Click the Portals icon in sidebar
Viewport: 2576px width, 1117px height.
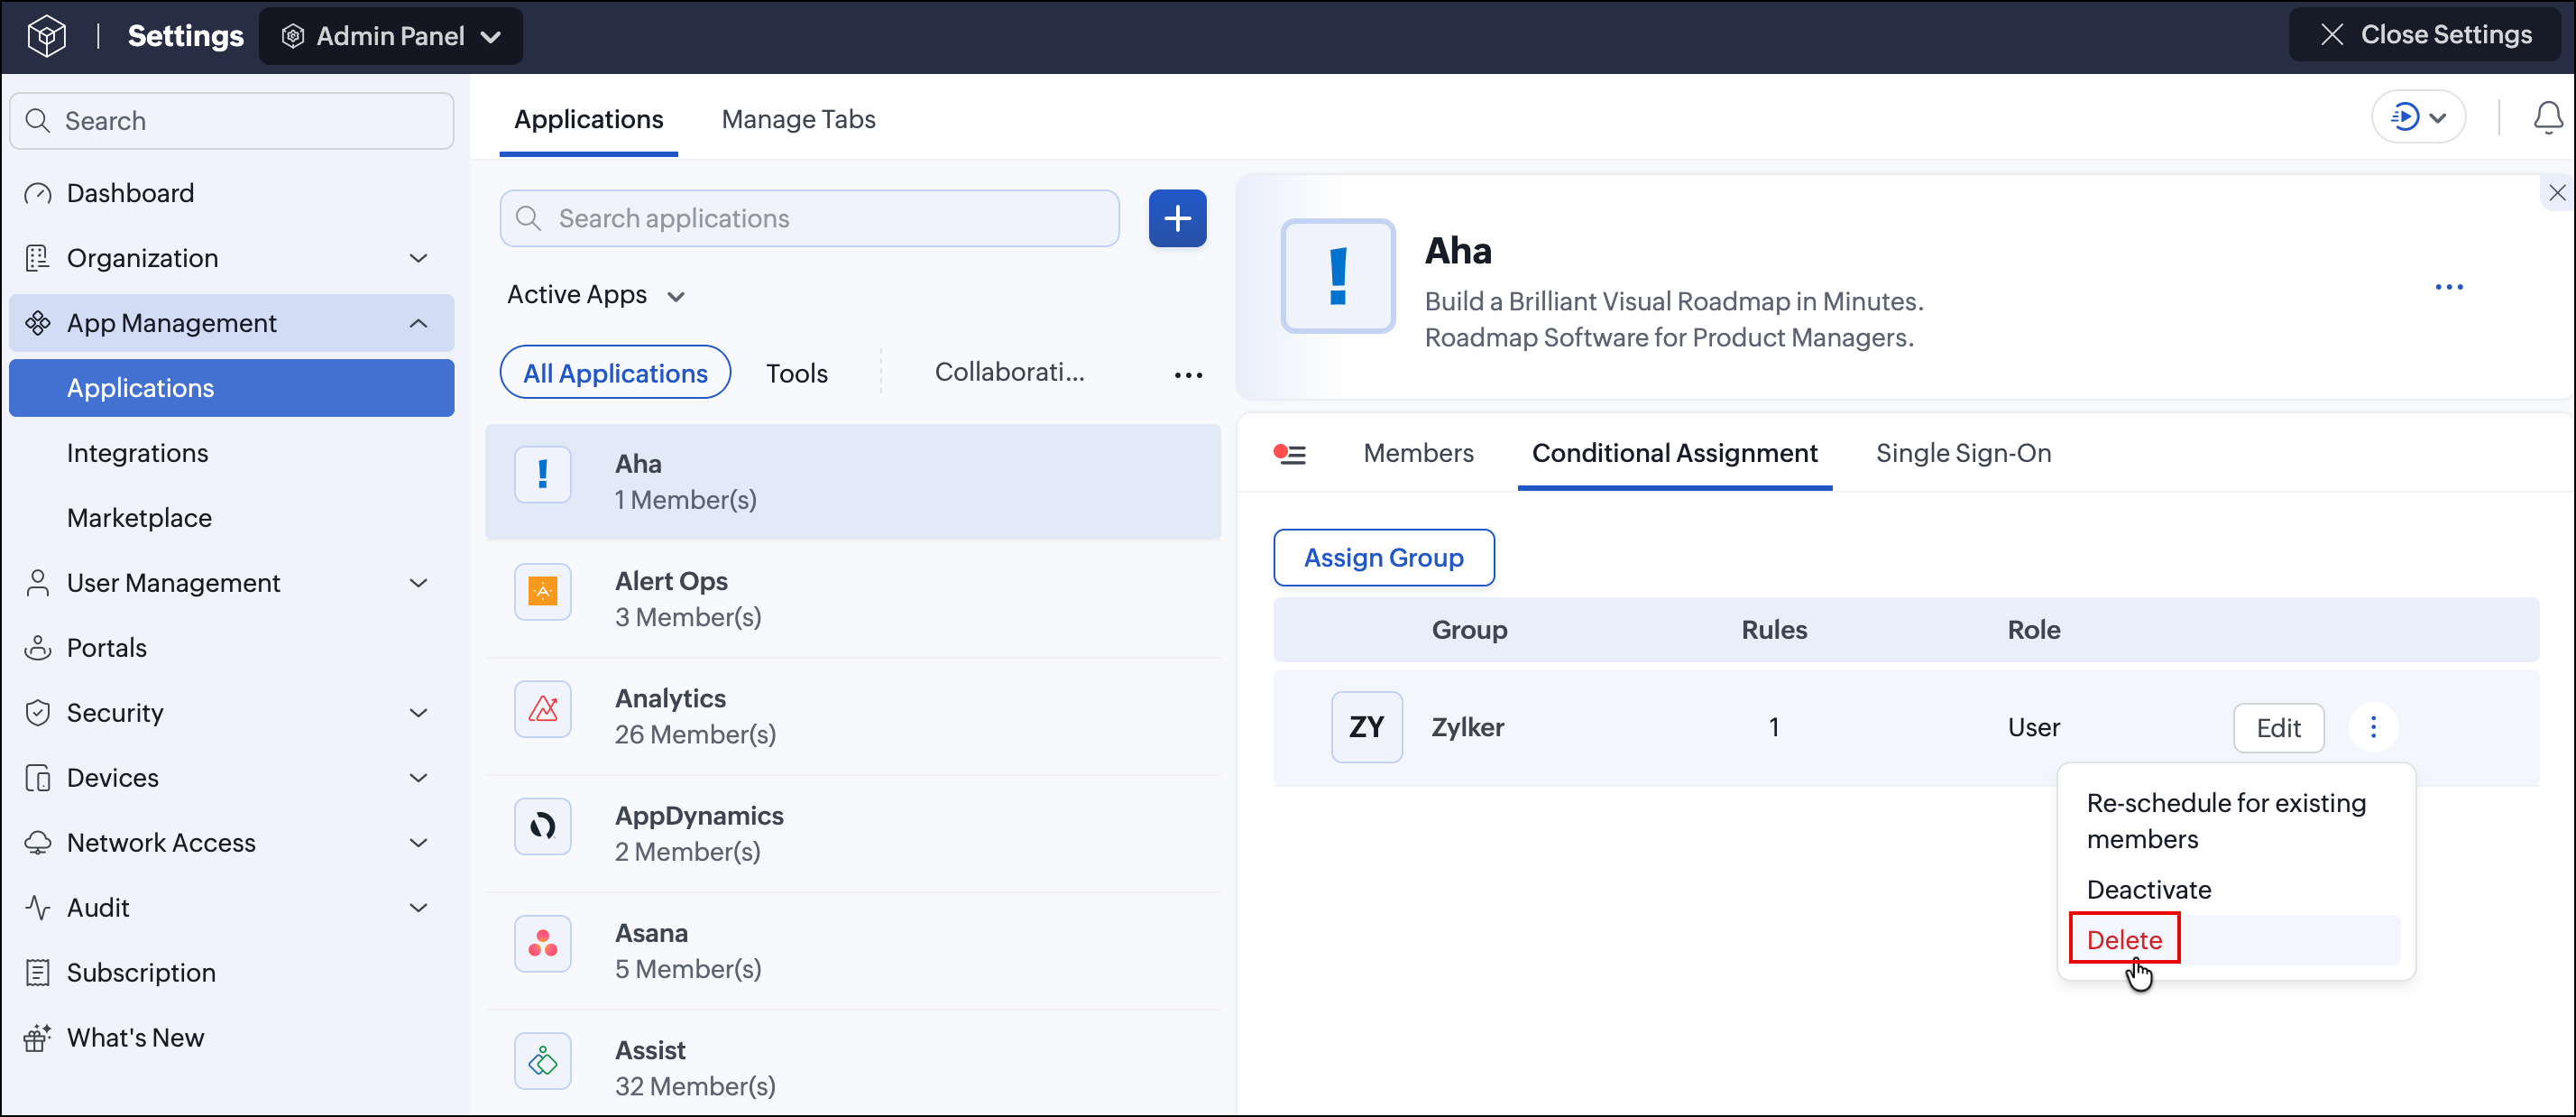pos(38,648)
